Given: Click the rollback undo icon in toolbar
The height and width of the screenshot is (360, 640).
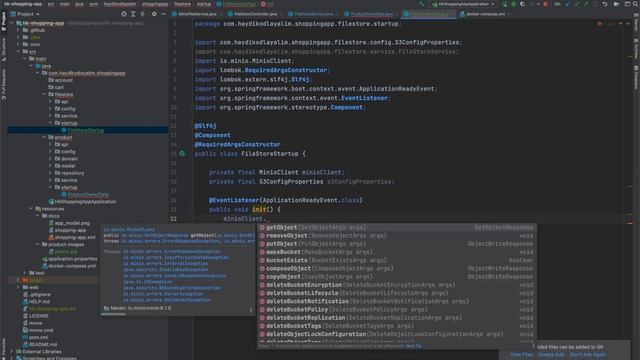Looking at the screenshot, I should 605,4.
